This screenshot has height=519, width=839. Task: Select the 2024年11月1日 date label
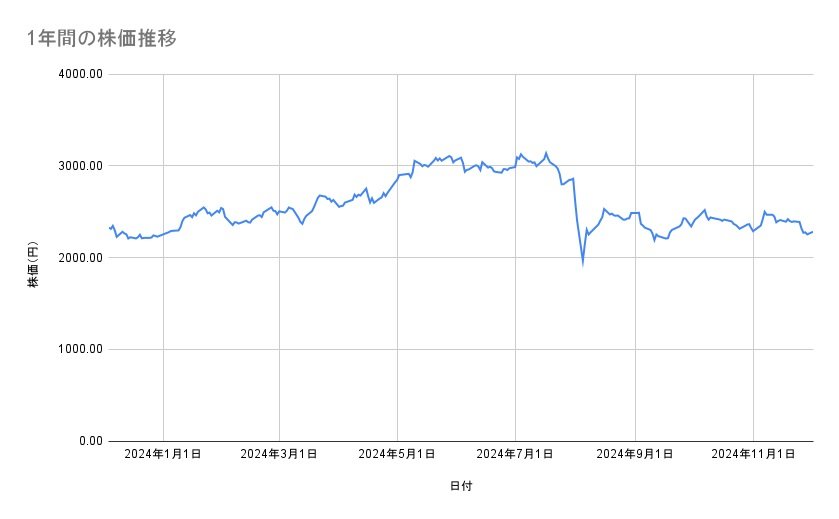[x=753, y=453]
